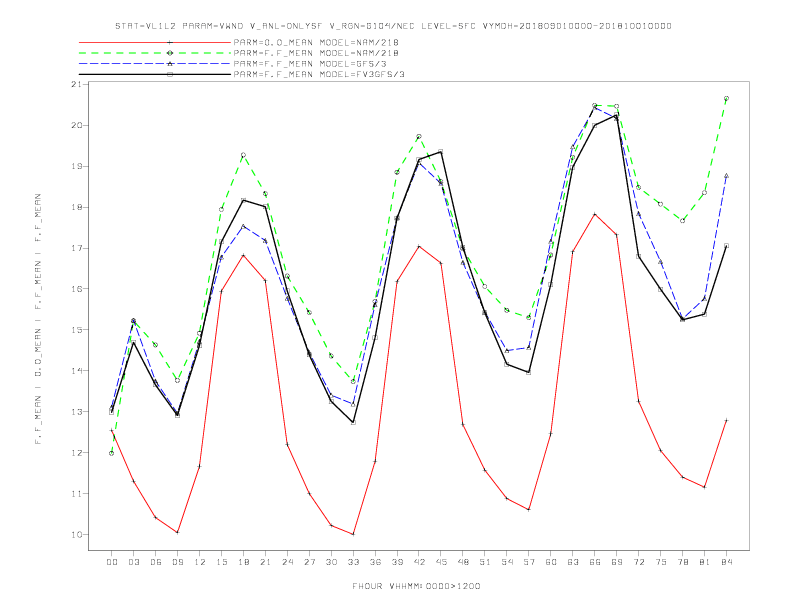Screen dimensions: 792x612
Task: Click x-axis forecast hour label 09
Action: pyautogui.click(x=177, y=562)
